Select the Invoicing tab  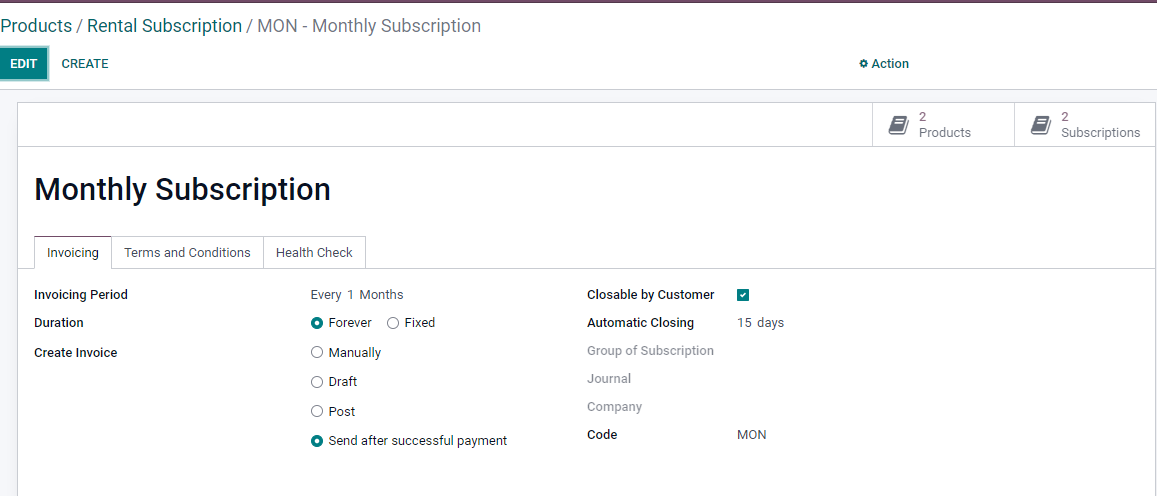click(x=73, y=252)
